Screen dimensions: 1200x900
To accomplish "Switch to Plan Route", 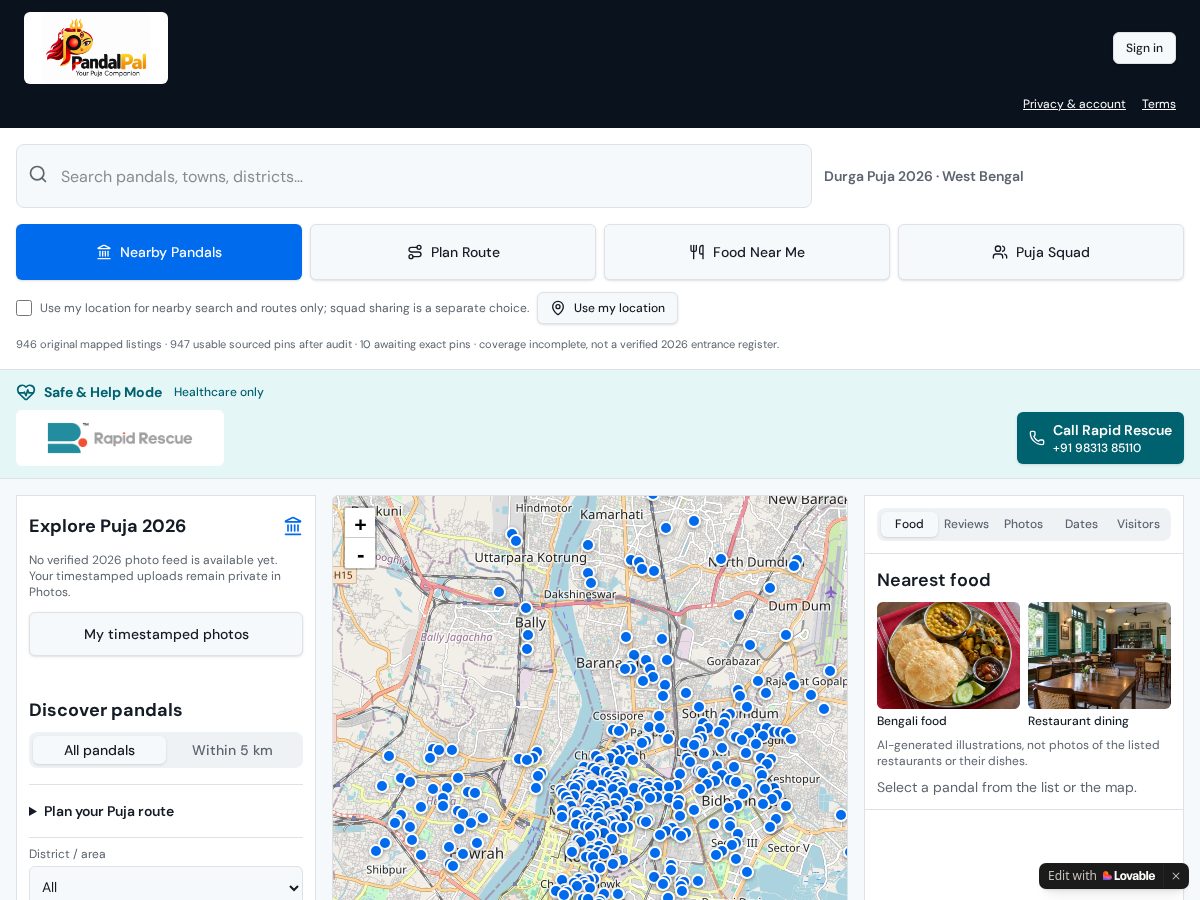I will [453, 252].
